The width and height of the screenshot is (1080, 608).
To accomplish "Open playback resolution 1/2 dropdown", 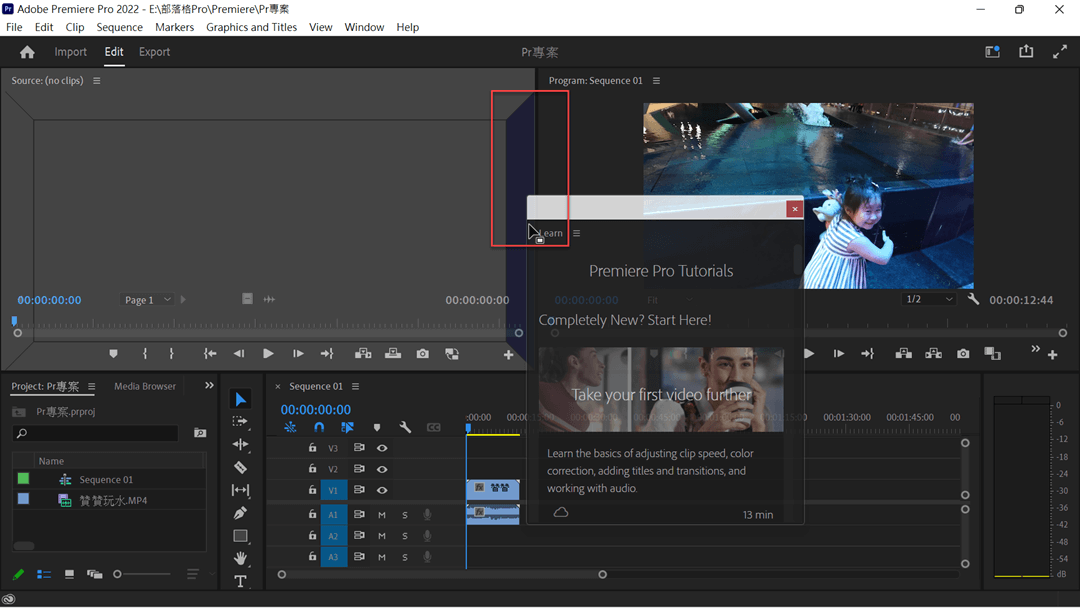I will click(928, 299).
